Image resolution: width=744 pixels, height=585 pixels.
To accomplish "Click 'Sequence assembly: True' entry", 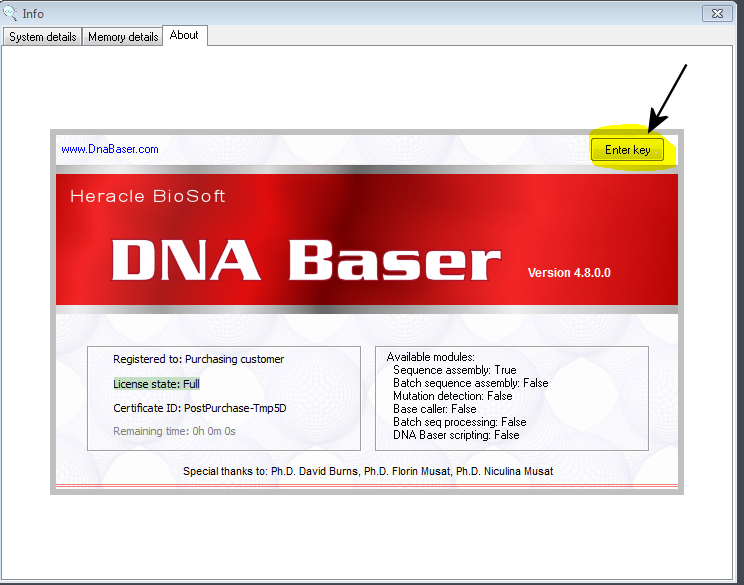I will (x=455, y=370).
